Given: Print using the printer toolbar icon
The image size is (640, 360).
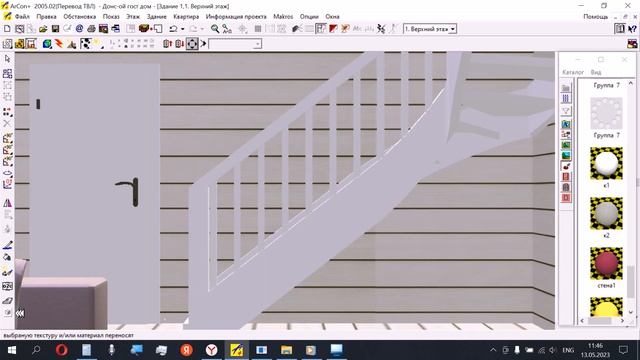Looking at the screenshot, I should pyautogui.click(x=91, y=29).
